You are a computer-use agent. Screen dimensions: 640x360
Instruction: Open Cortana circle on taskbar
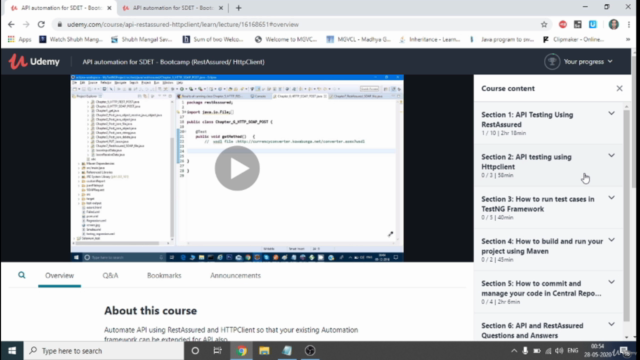[x=195, y=351]
